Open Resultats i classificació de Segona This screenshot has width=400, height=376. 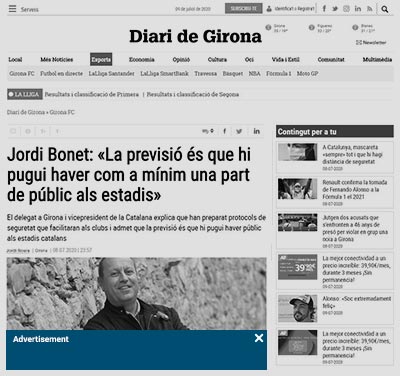coord(193,94)
